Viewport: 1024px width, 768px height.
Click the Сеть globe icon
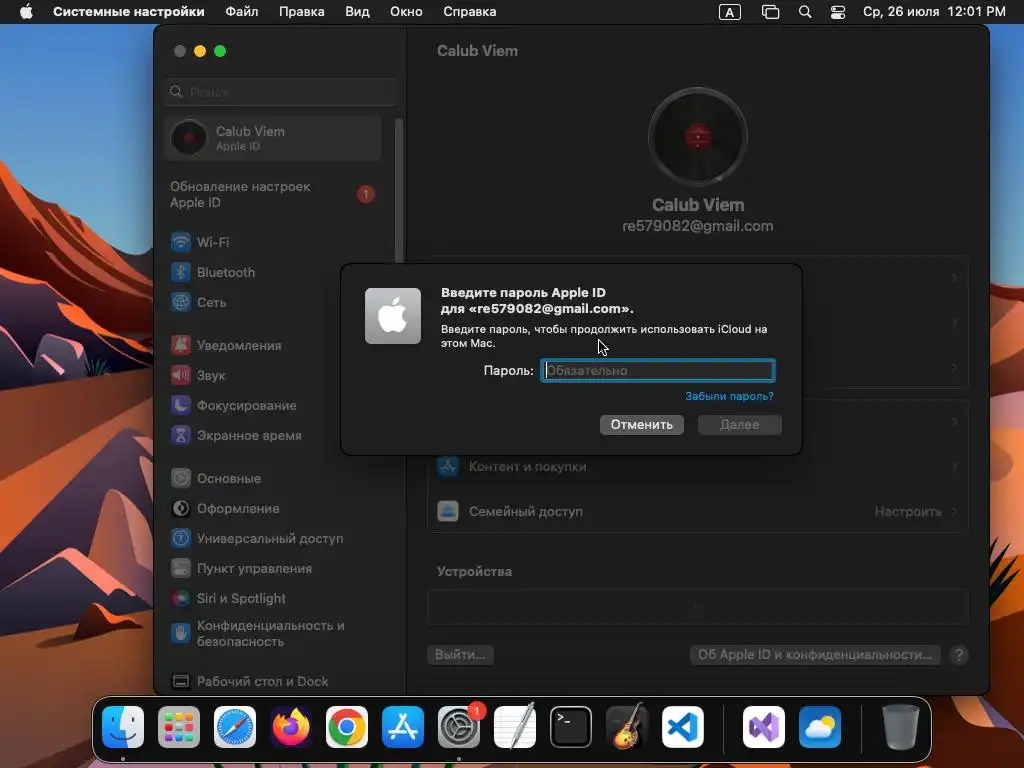point(181,302)
